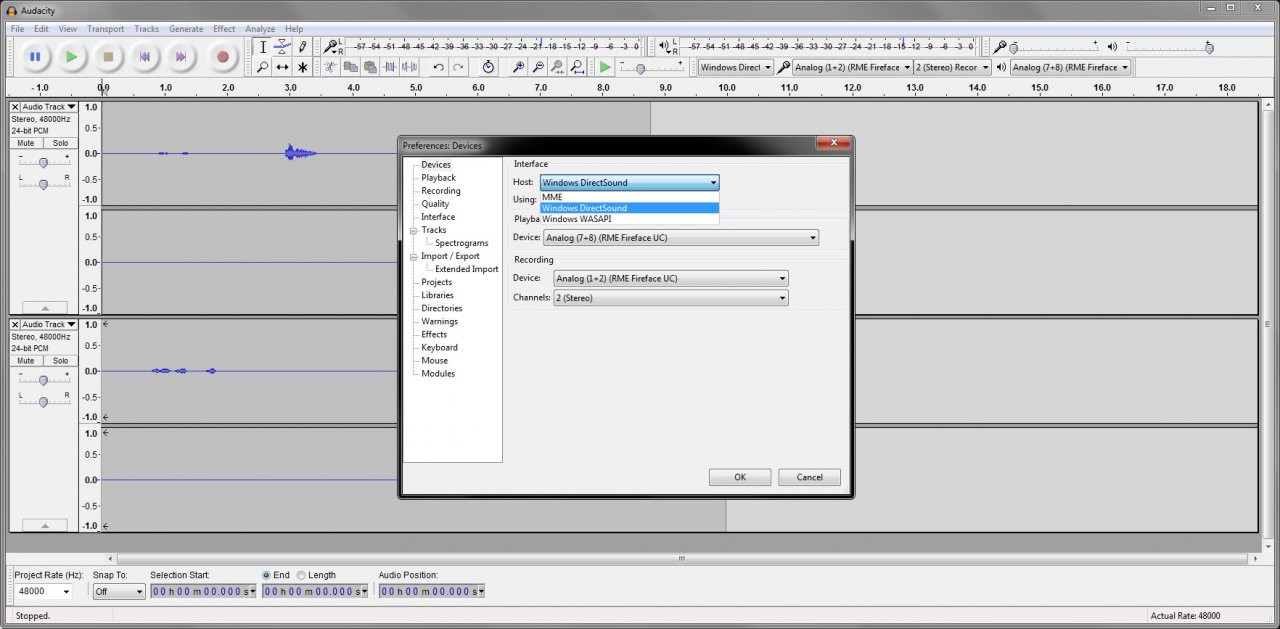The width and height of the screenshot is (1280, 629).
Task: Click the Undo arrow icon
Action: click(438, 67)
